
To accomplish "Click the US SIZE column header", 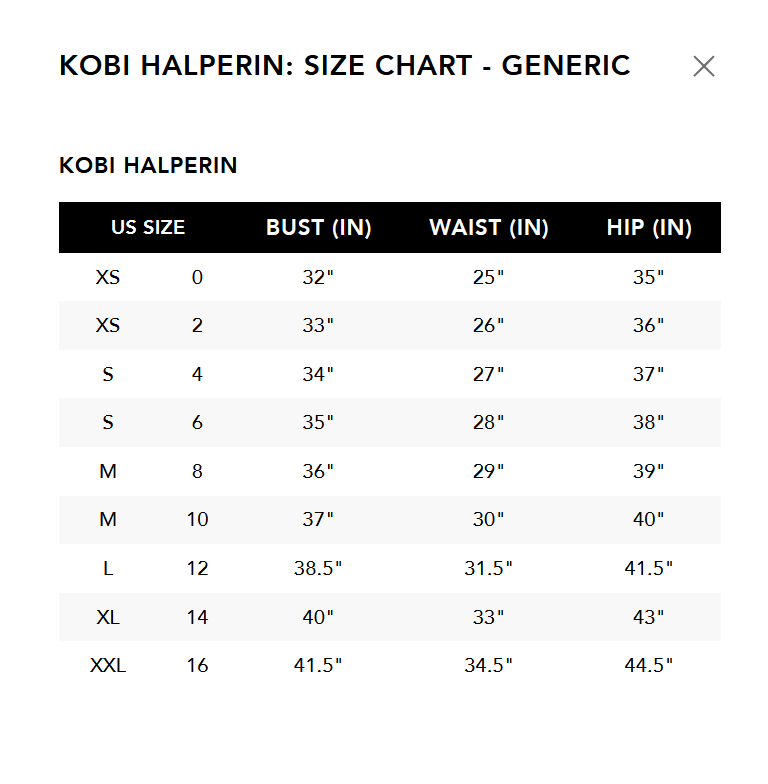I will coord(148,227).
